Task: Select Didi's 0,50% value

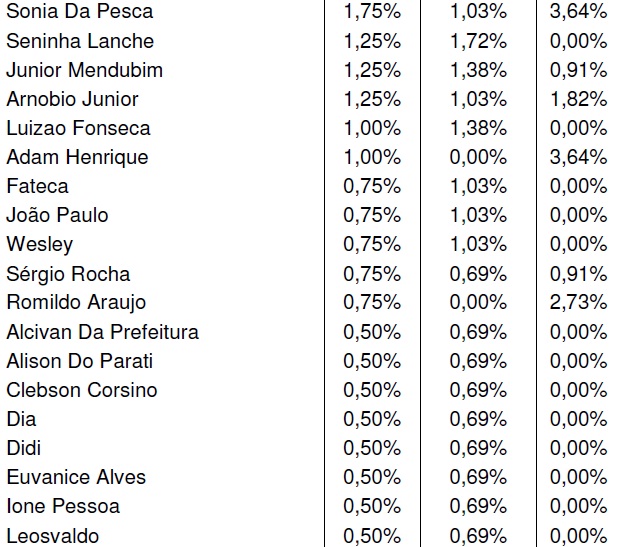Action: 372,448
